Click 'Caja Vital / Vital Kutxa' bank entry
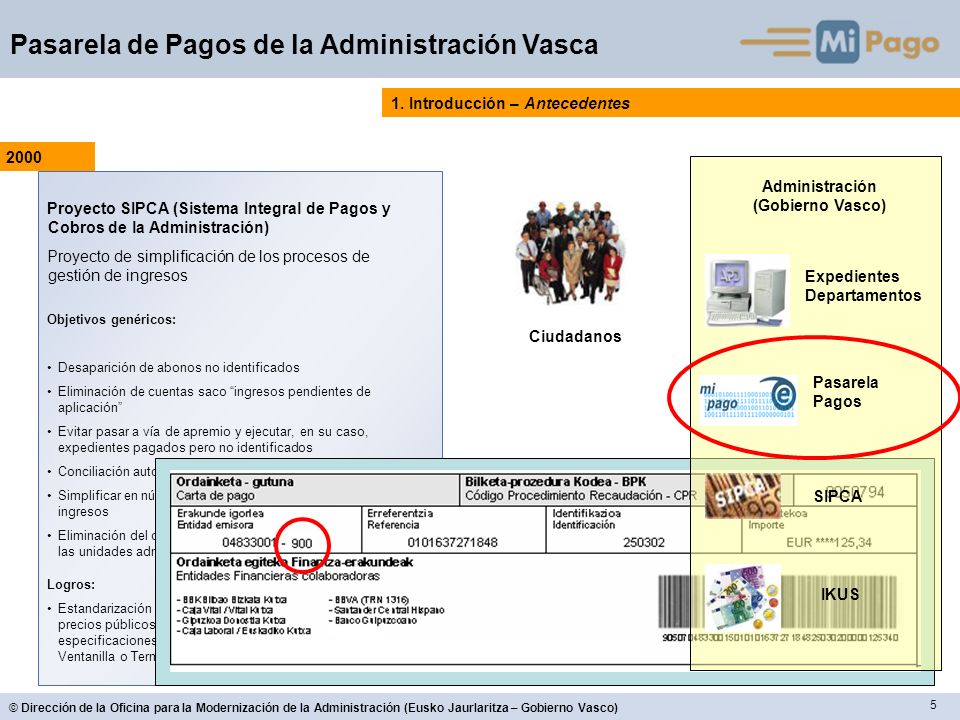Screen dimensions: 960x720 tap(225, 610)
